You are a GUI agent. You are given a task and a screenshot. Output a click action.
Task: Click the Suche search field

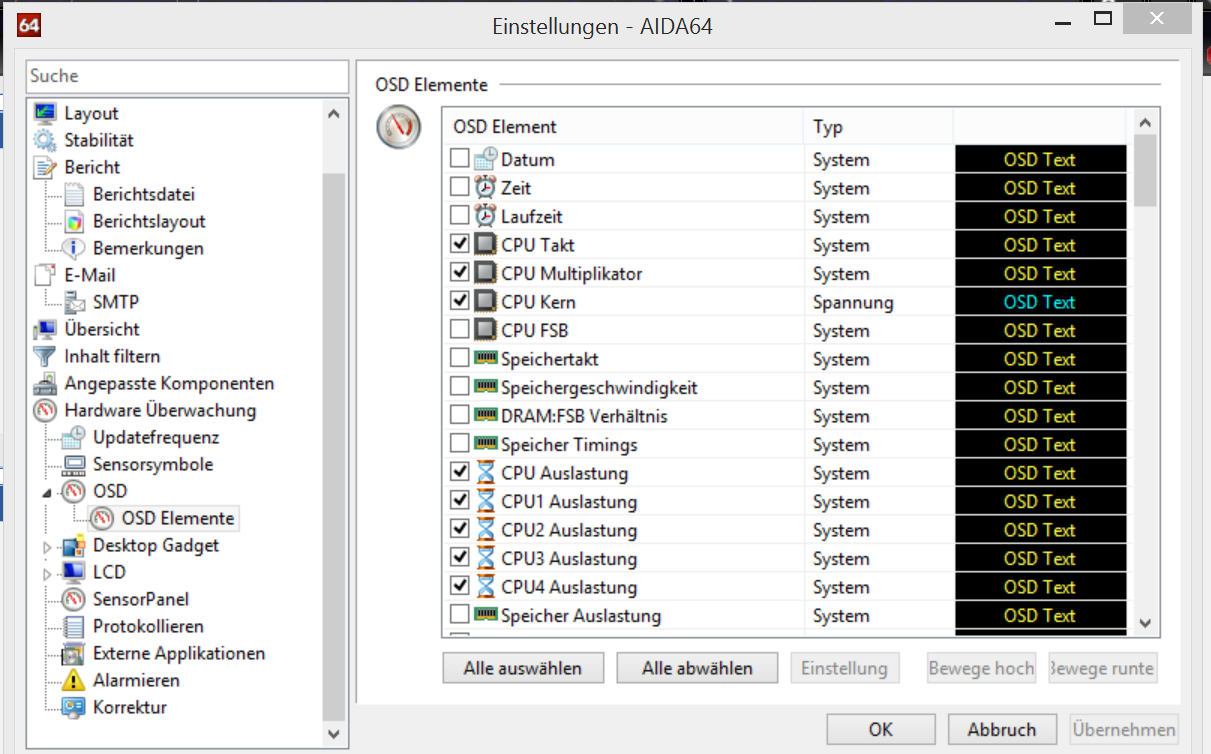point(187,76)
